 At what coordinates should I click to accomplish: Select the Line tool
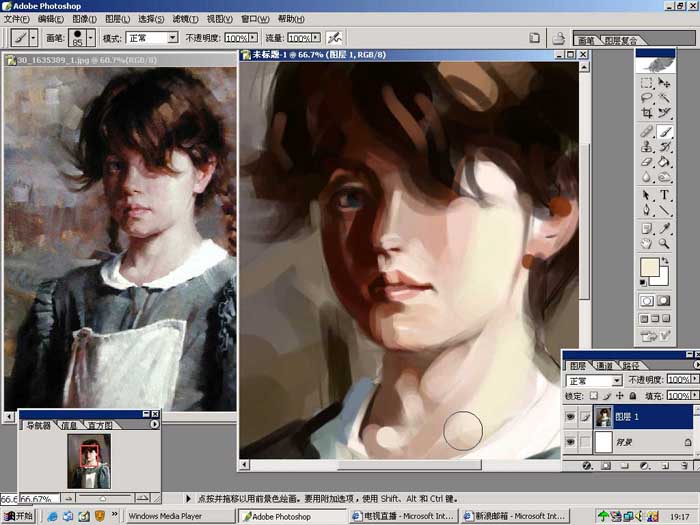(x=664, y=210)
